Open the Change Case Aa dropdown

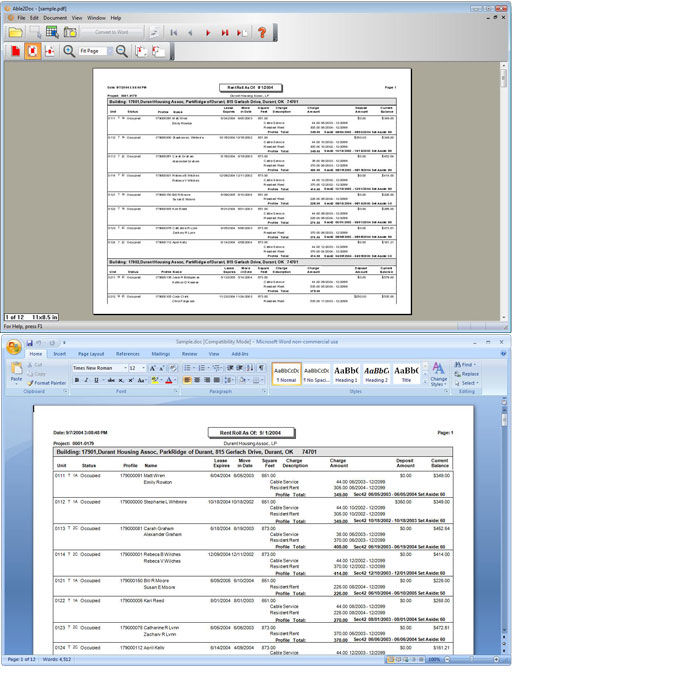(x=142, y=380)
